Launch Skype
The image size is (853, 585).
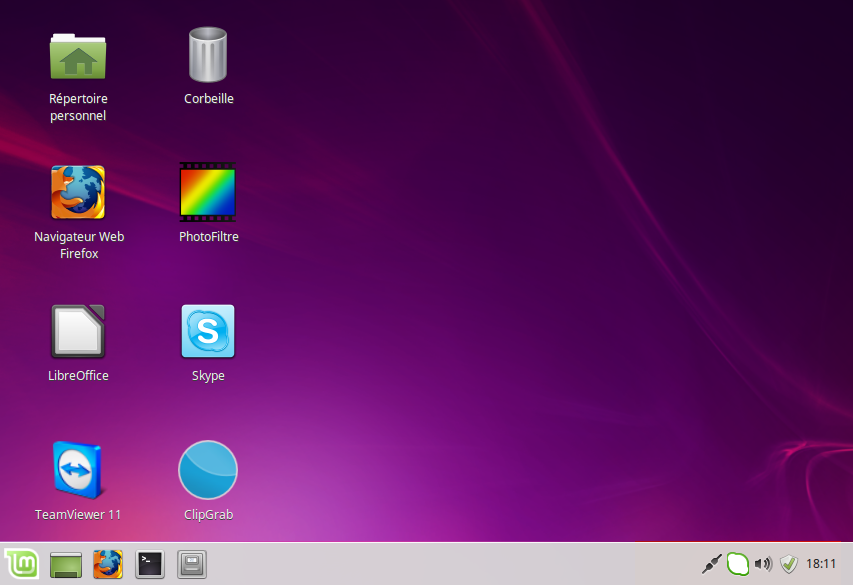[x=208, y=330]
